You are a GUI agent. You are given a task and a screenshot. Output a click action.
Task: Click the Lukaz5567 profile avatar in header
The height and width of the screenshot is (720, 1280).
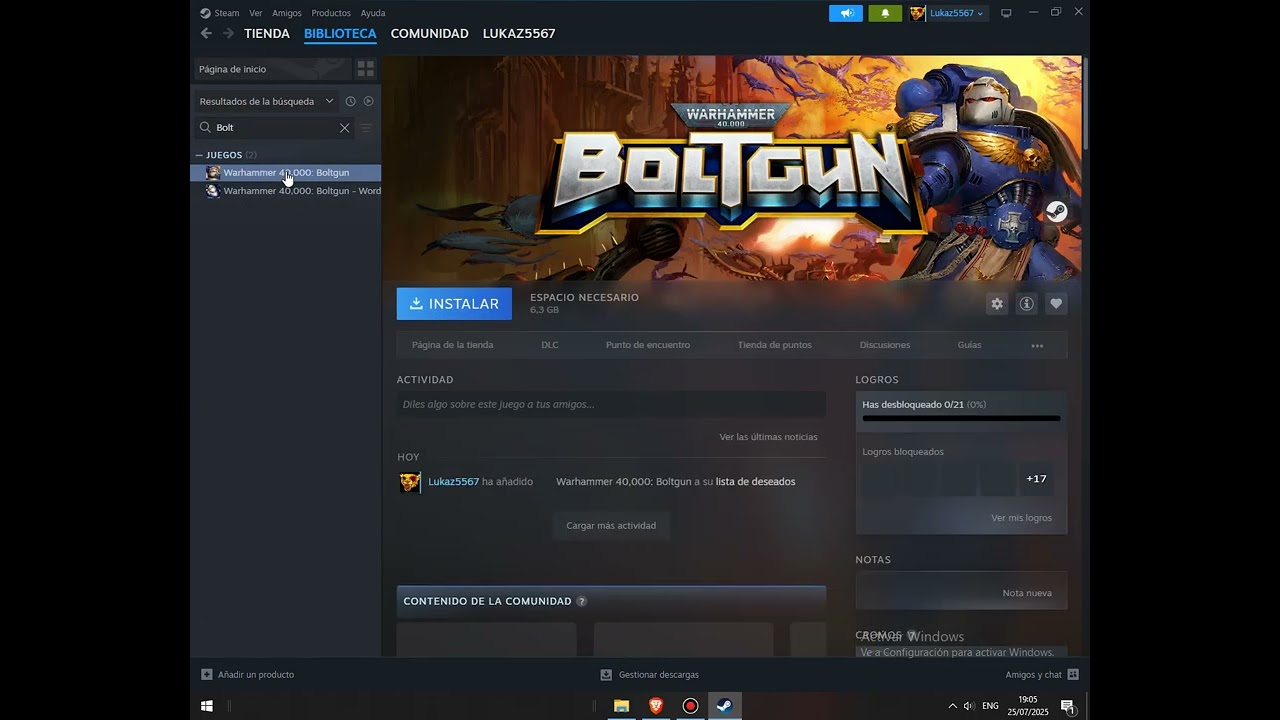tap(917, 13)
